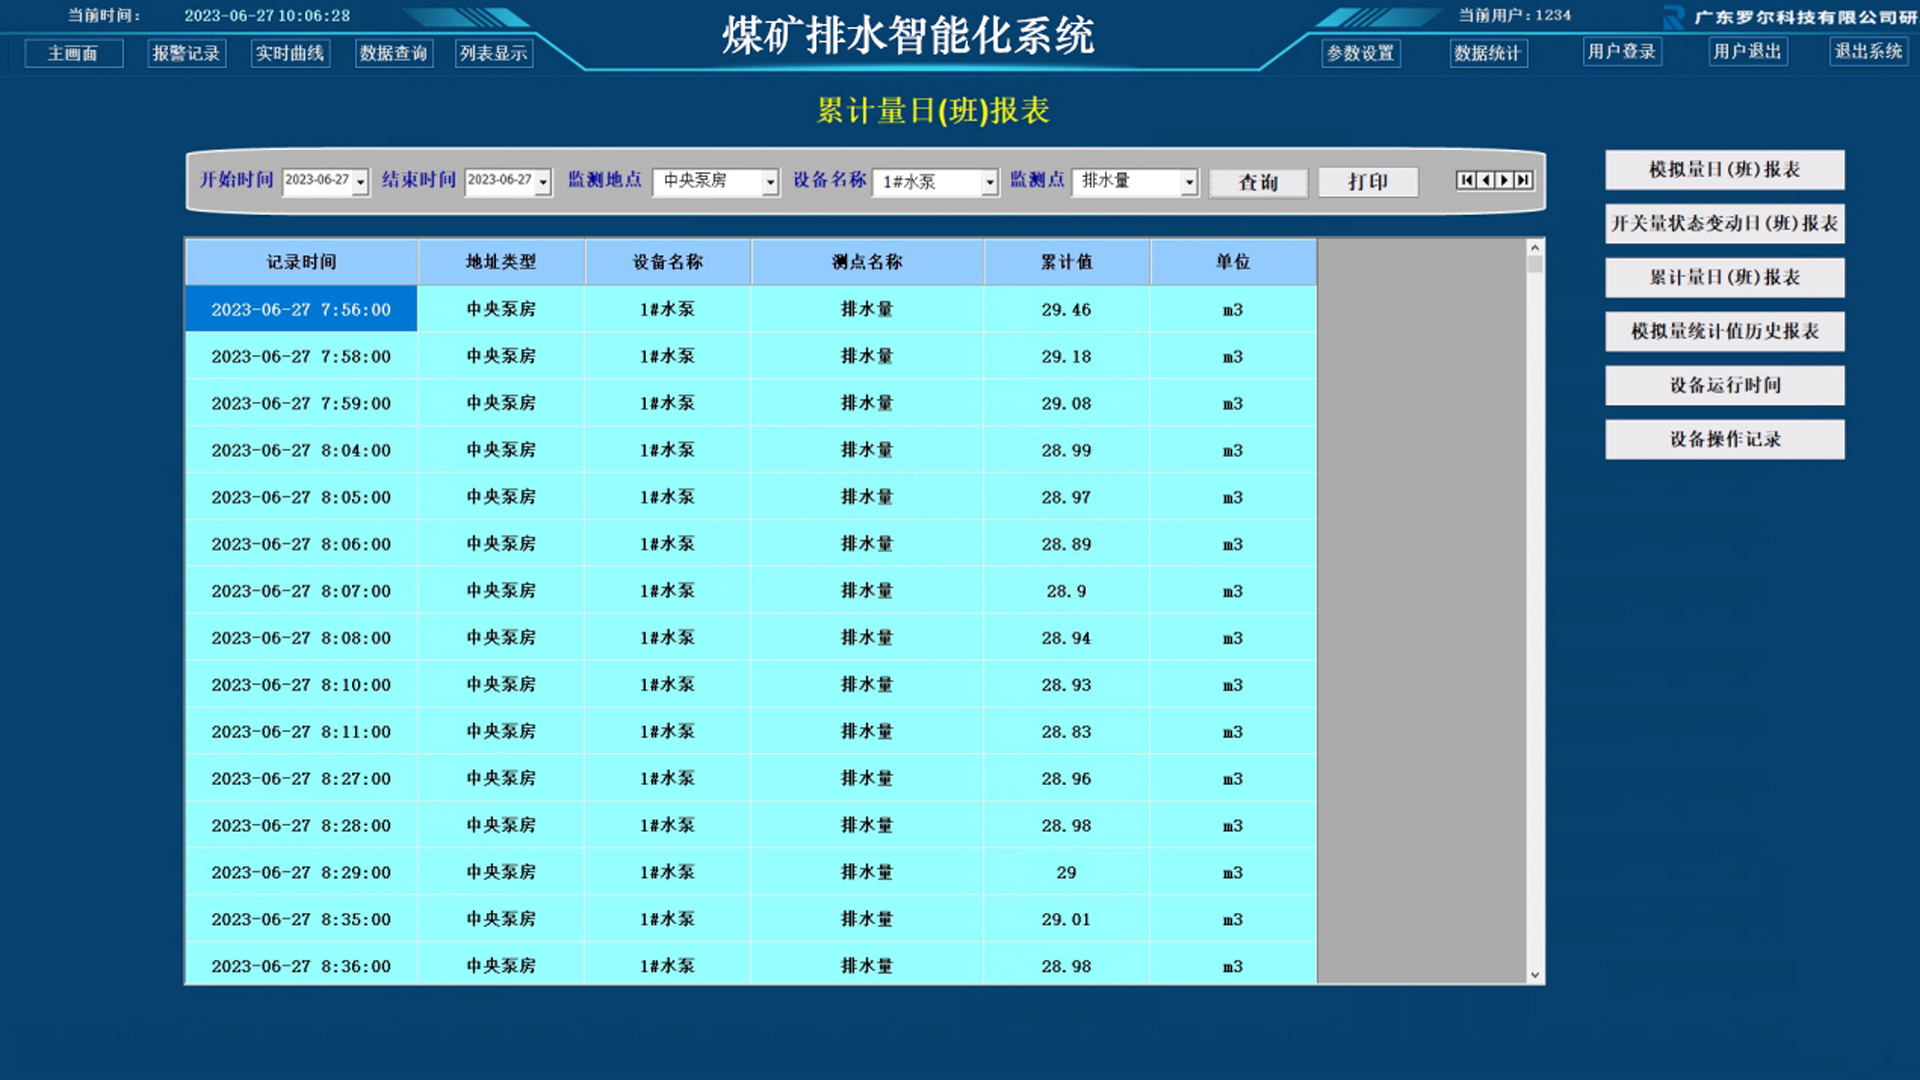Screen dimensions: 1920x1080
Task: Click the 用户登录 button
Action: pos(1622,51)
